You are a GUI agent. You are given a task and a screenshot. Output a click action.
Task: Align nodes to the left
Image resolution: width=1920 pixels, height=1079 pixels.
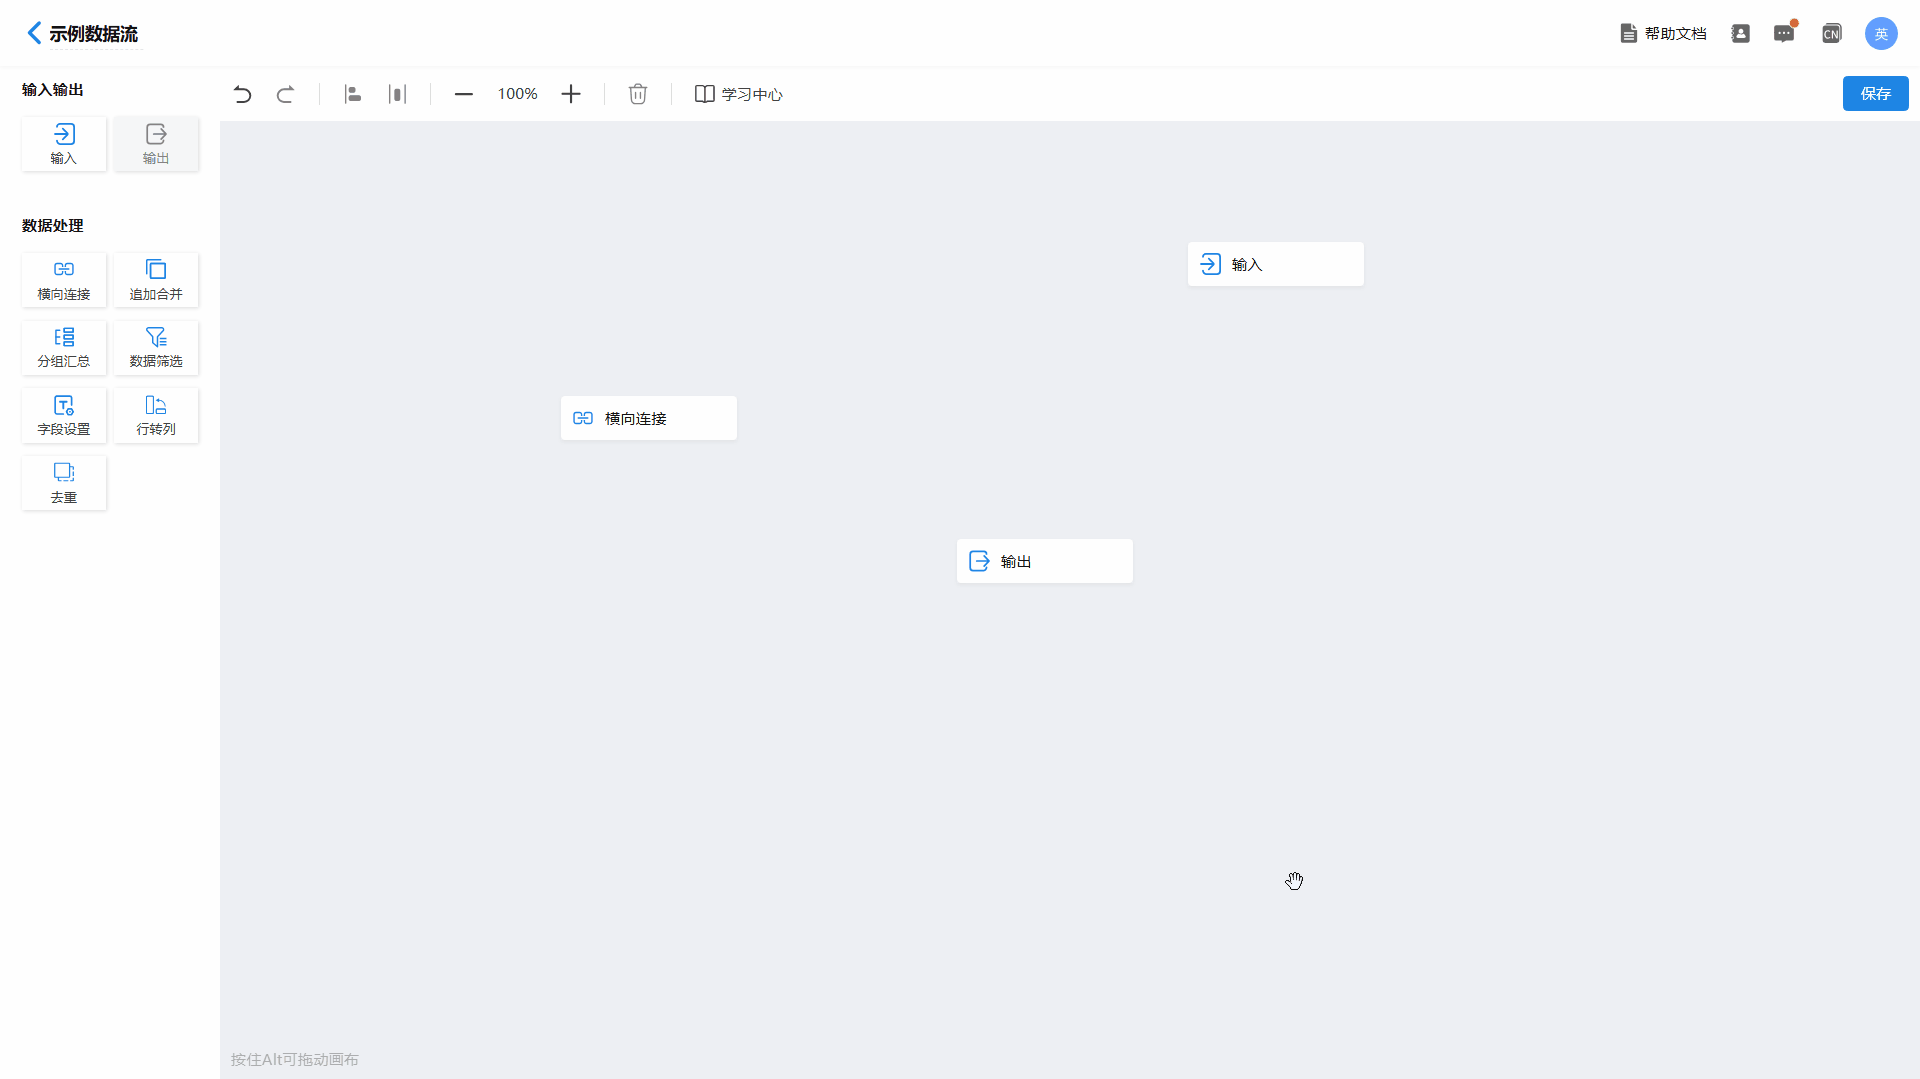tap(353, 94)
